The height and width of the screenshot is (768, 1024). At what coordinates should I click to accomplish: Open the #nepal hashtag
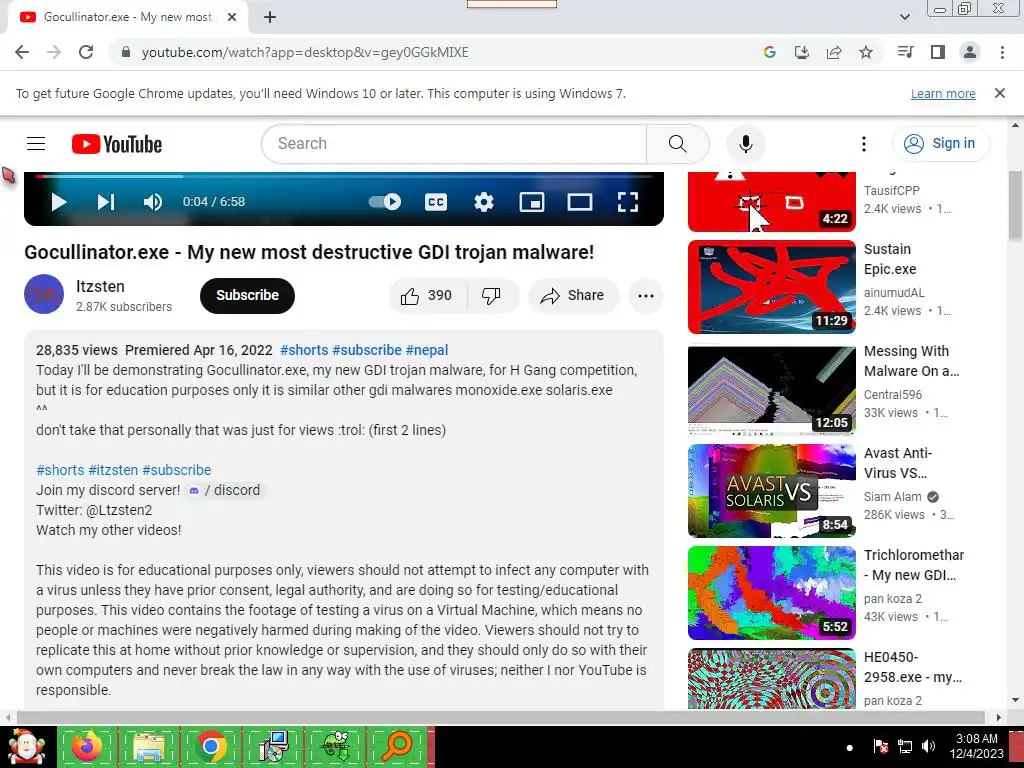click(426, 350)
